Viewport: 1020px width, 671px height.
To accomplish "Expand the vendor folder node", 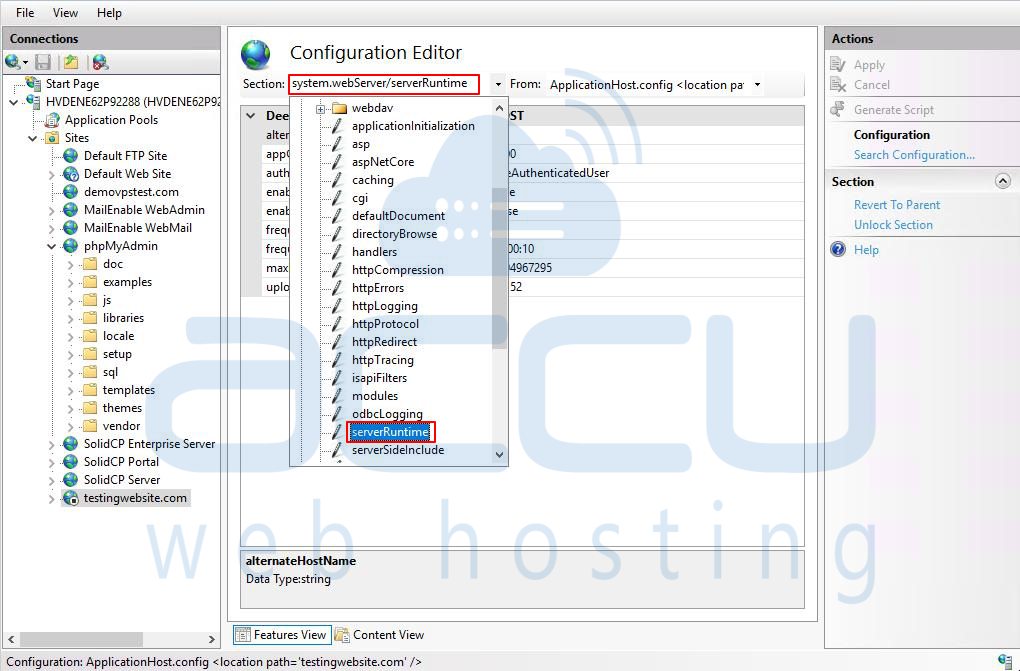I will coord(70,426).
